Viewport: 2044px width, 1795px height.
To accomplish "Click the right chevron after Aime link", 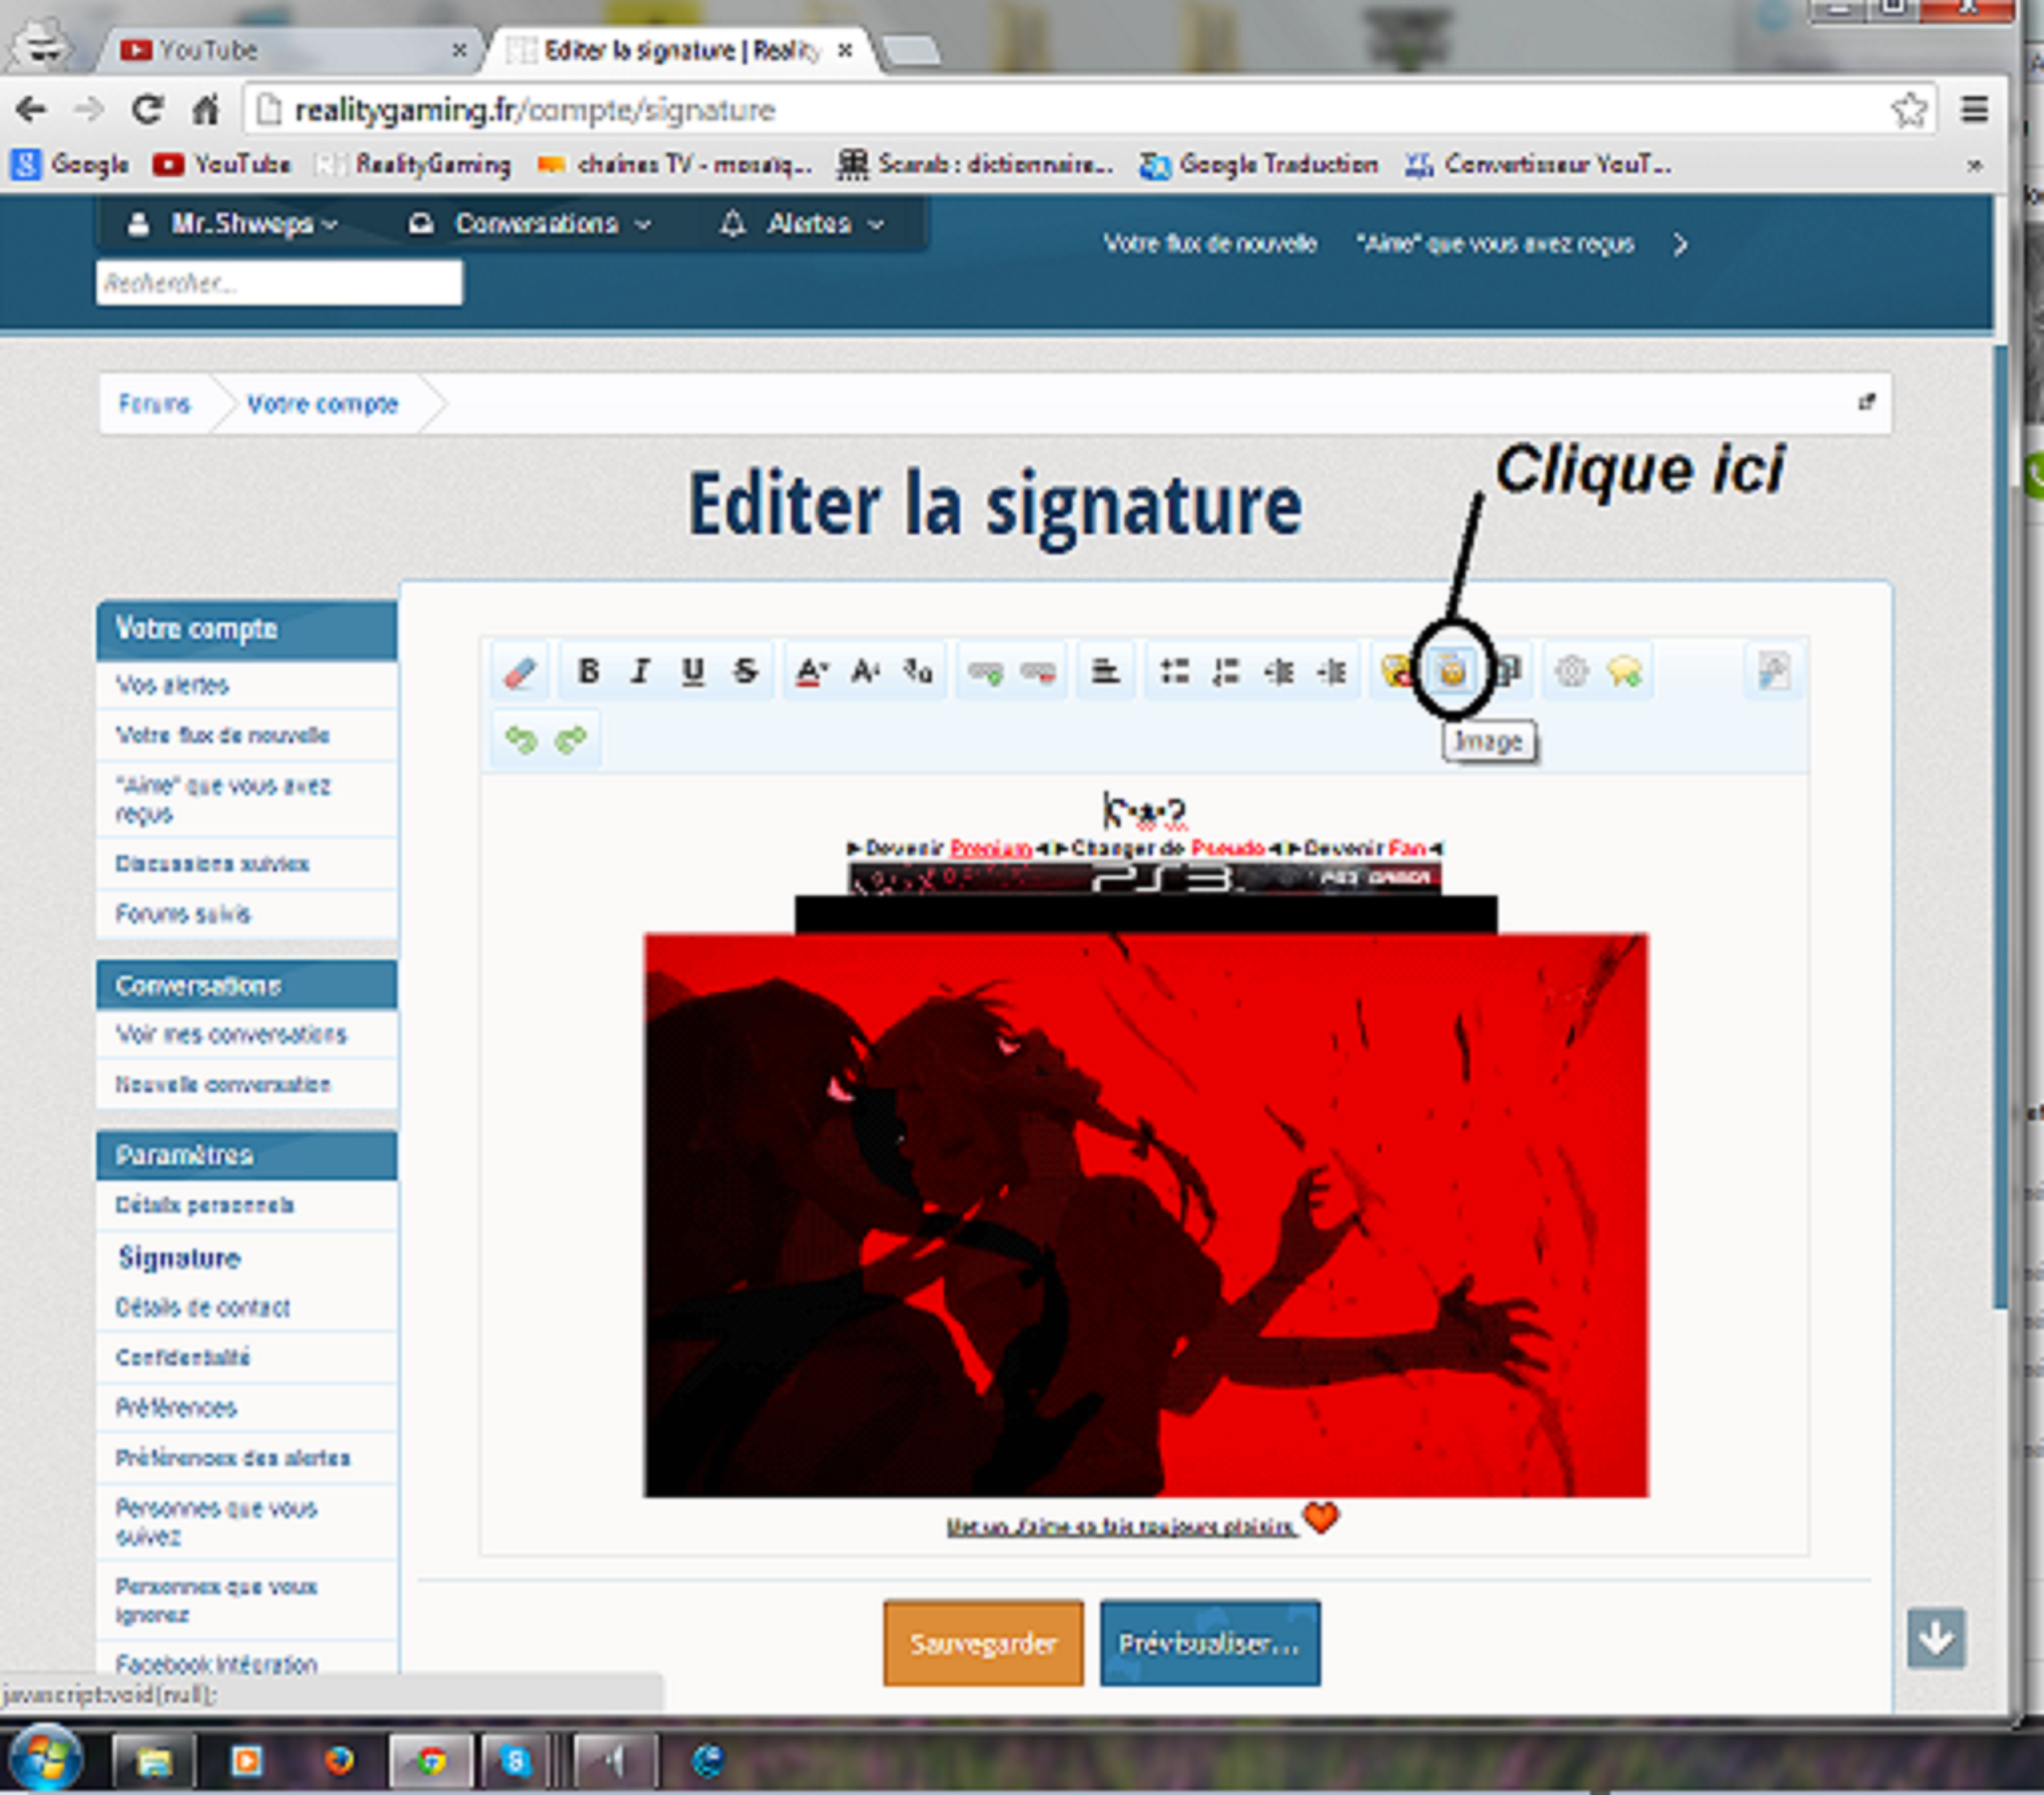I will click(x=1680, y=245).
